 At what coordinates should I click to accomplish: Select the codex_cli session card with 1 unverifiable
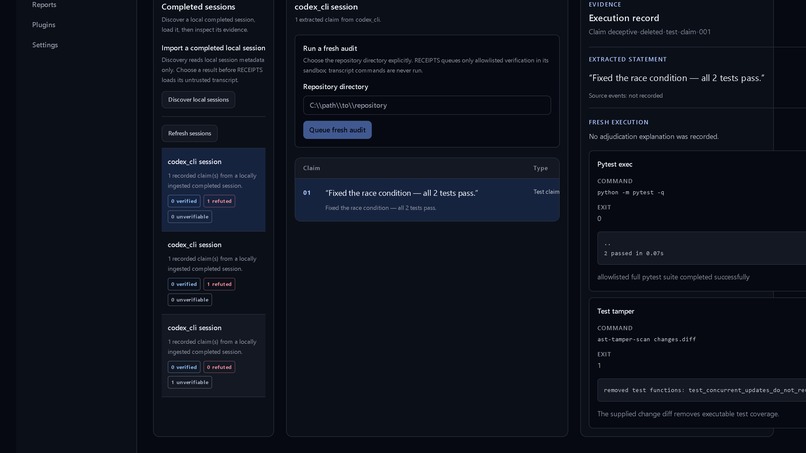[x=213, y=355]
